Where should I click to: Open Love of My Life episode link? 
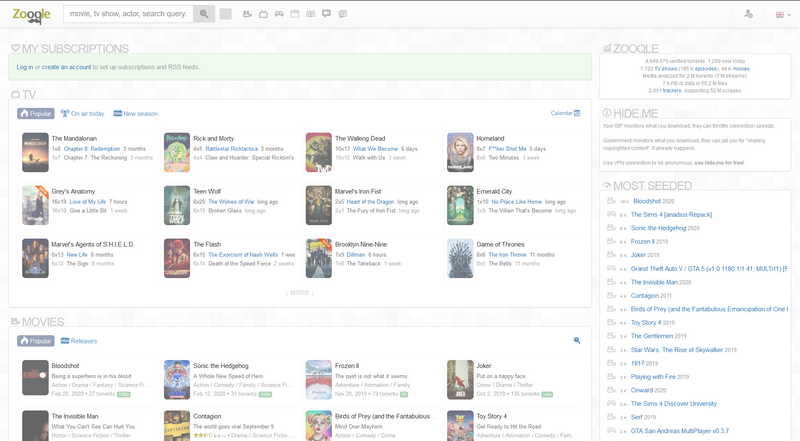tap(88, 202)
